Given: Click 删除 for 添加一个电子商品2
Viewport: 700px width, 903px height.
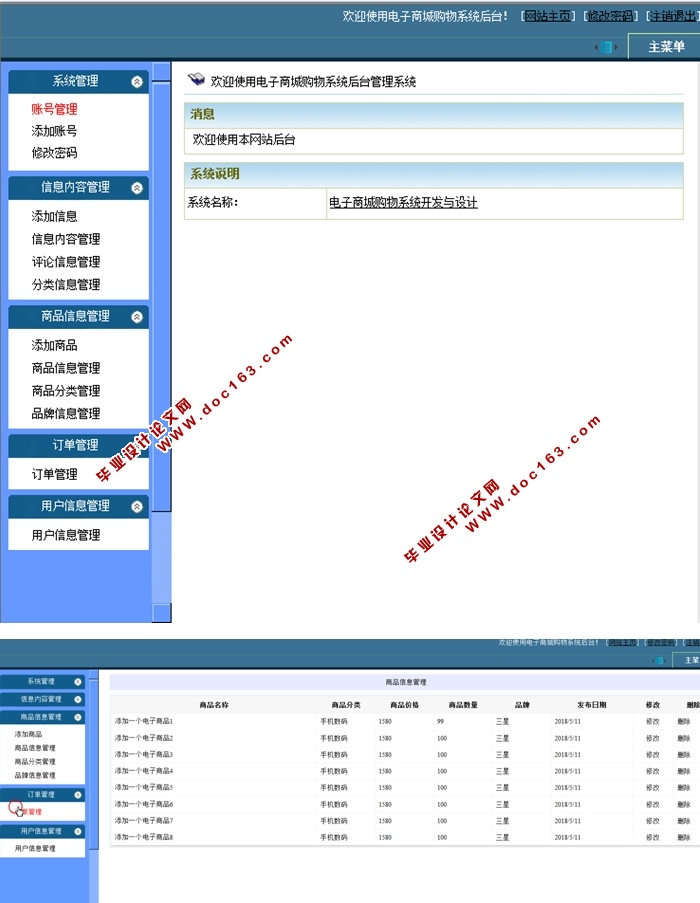Looking at the screenshot, I should [683, 738].
